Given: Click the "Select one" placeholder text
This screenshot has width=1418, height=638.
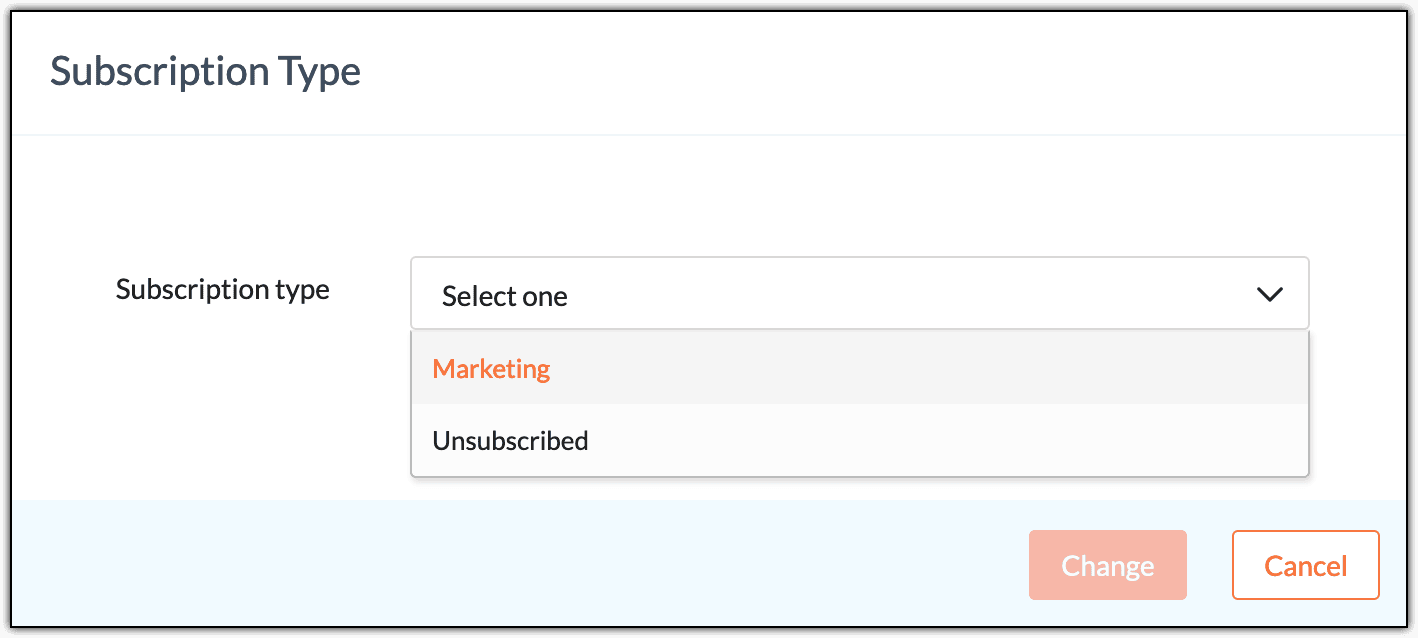Looking at the screenshot, I should pyautogui.click(x=505, y=296).
